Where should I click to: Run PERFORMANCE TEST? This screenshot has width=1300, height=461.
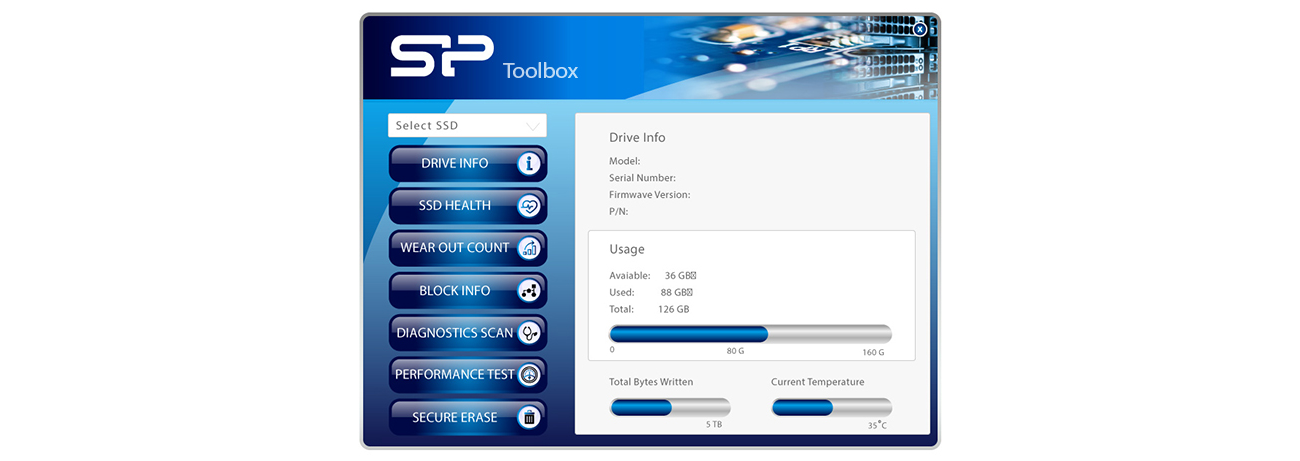[x=467, y=375]
